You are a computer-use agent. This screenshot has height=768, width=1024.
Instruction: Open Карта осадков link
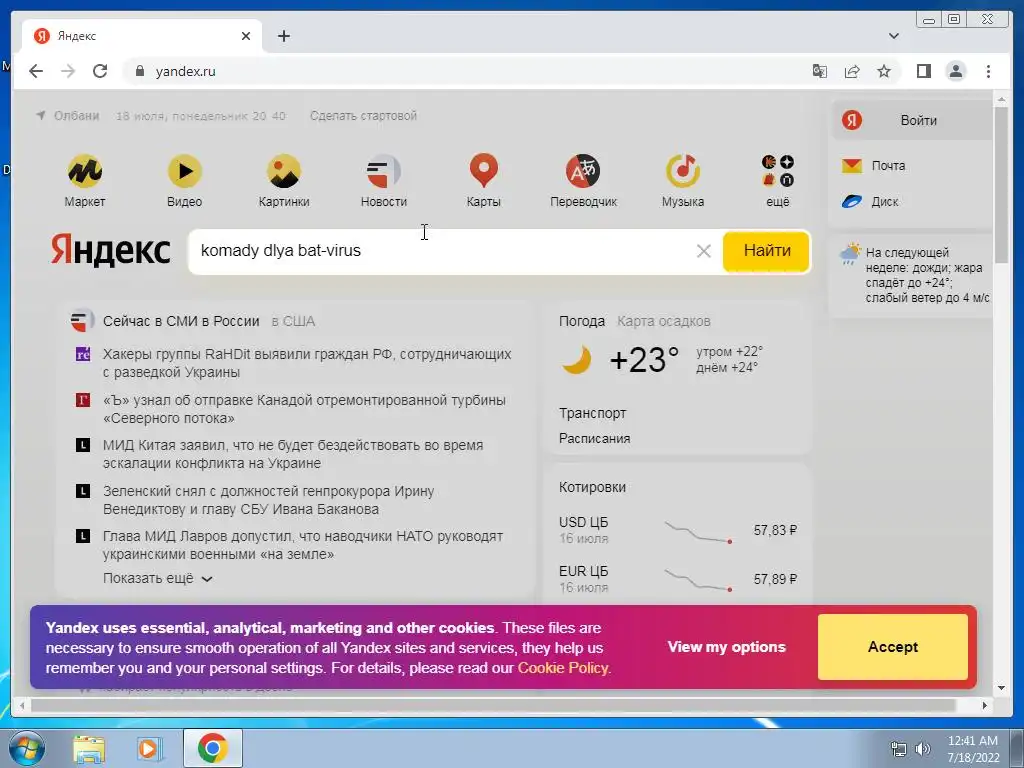(x=664, y=321)
